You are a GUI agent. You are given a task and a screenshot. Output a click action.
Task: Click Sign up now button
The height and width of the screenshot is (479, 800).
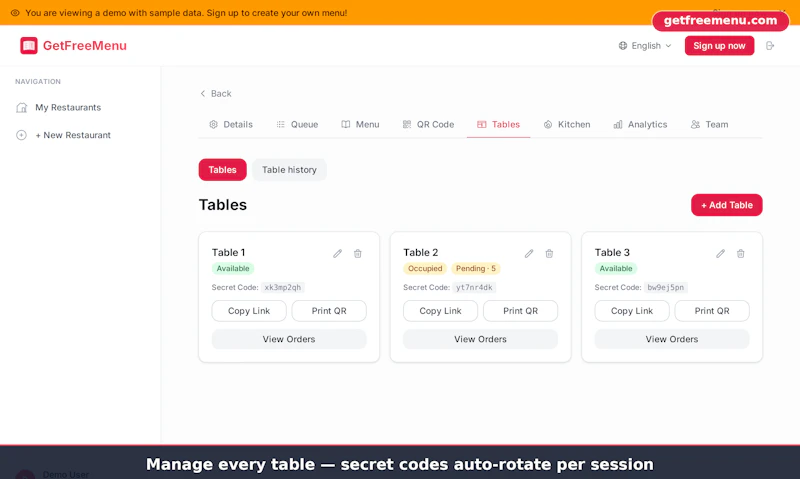[x=719, y=46]
